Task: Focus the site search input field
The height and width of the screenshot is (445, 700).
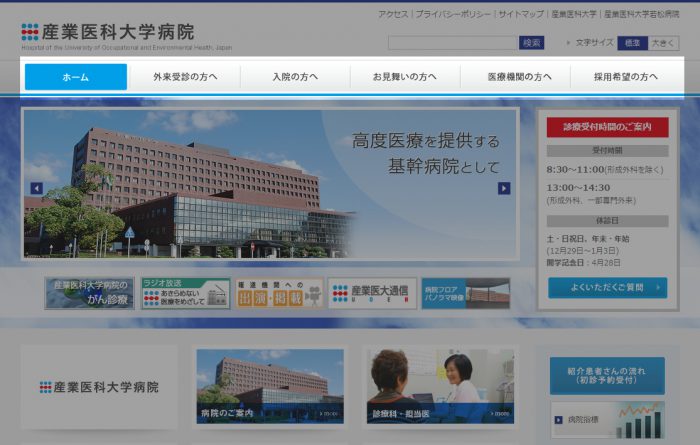Action: (x=453, y=43)
